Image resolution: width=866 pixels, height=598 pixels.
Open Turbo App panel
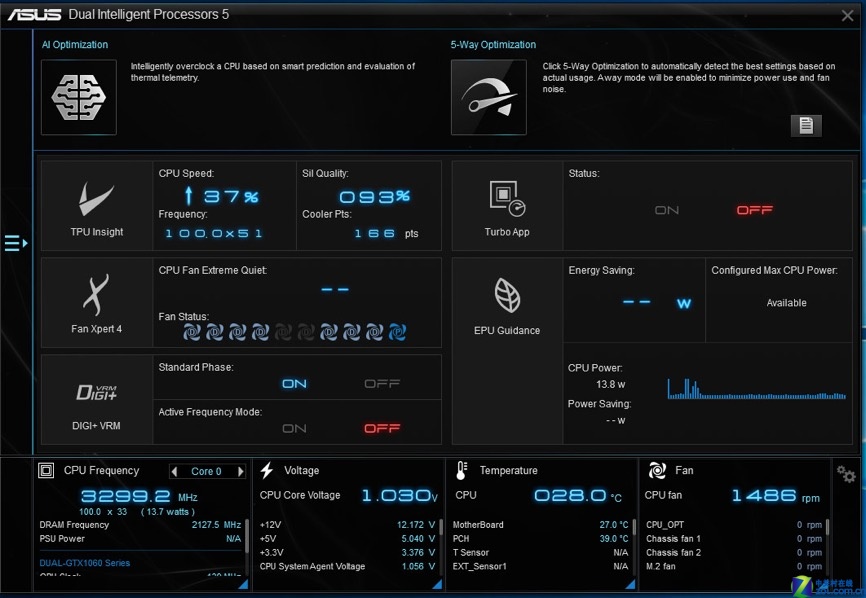point(507,206)
